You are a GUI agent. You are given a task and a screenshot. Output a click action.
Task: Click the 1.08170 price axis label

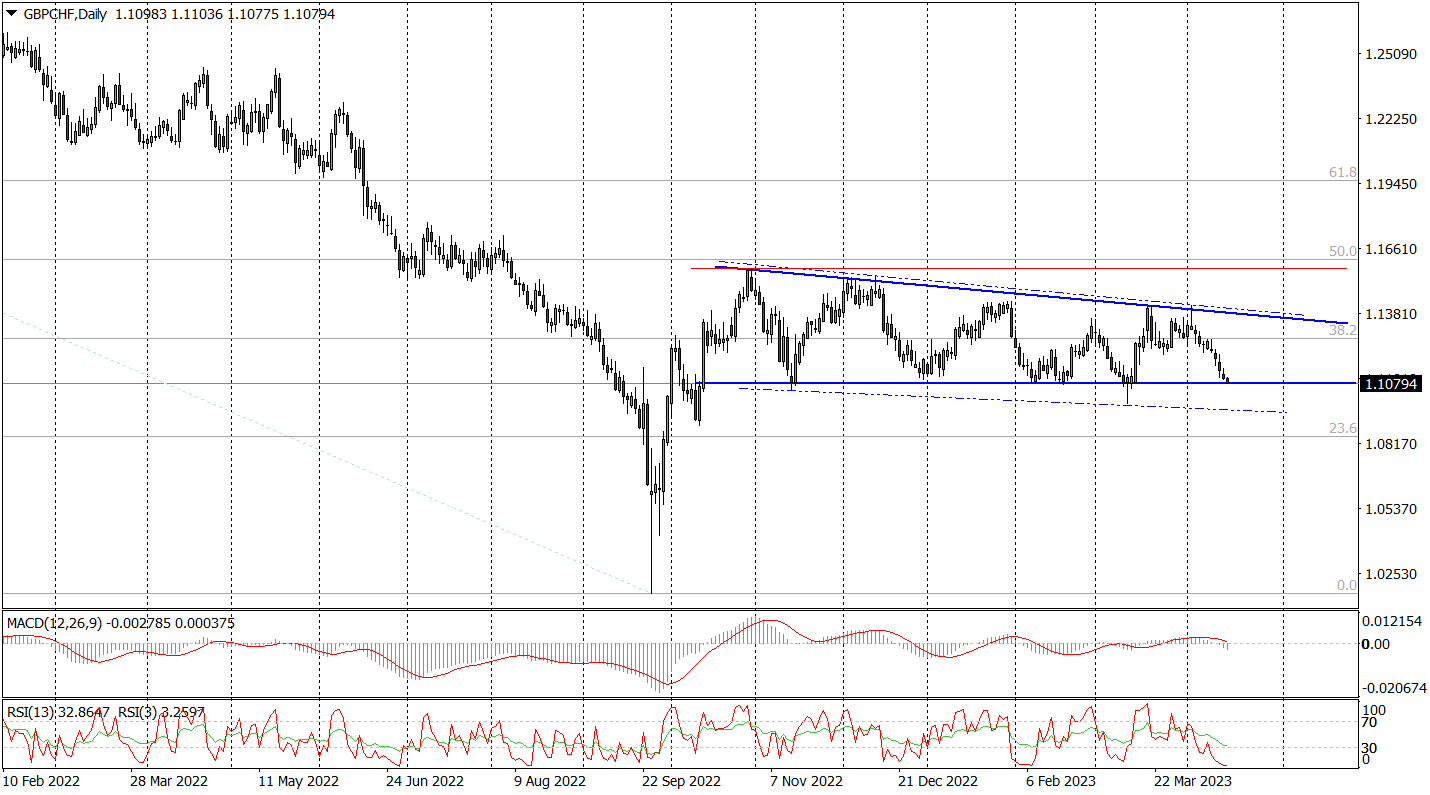[x=1391, y=444]
